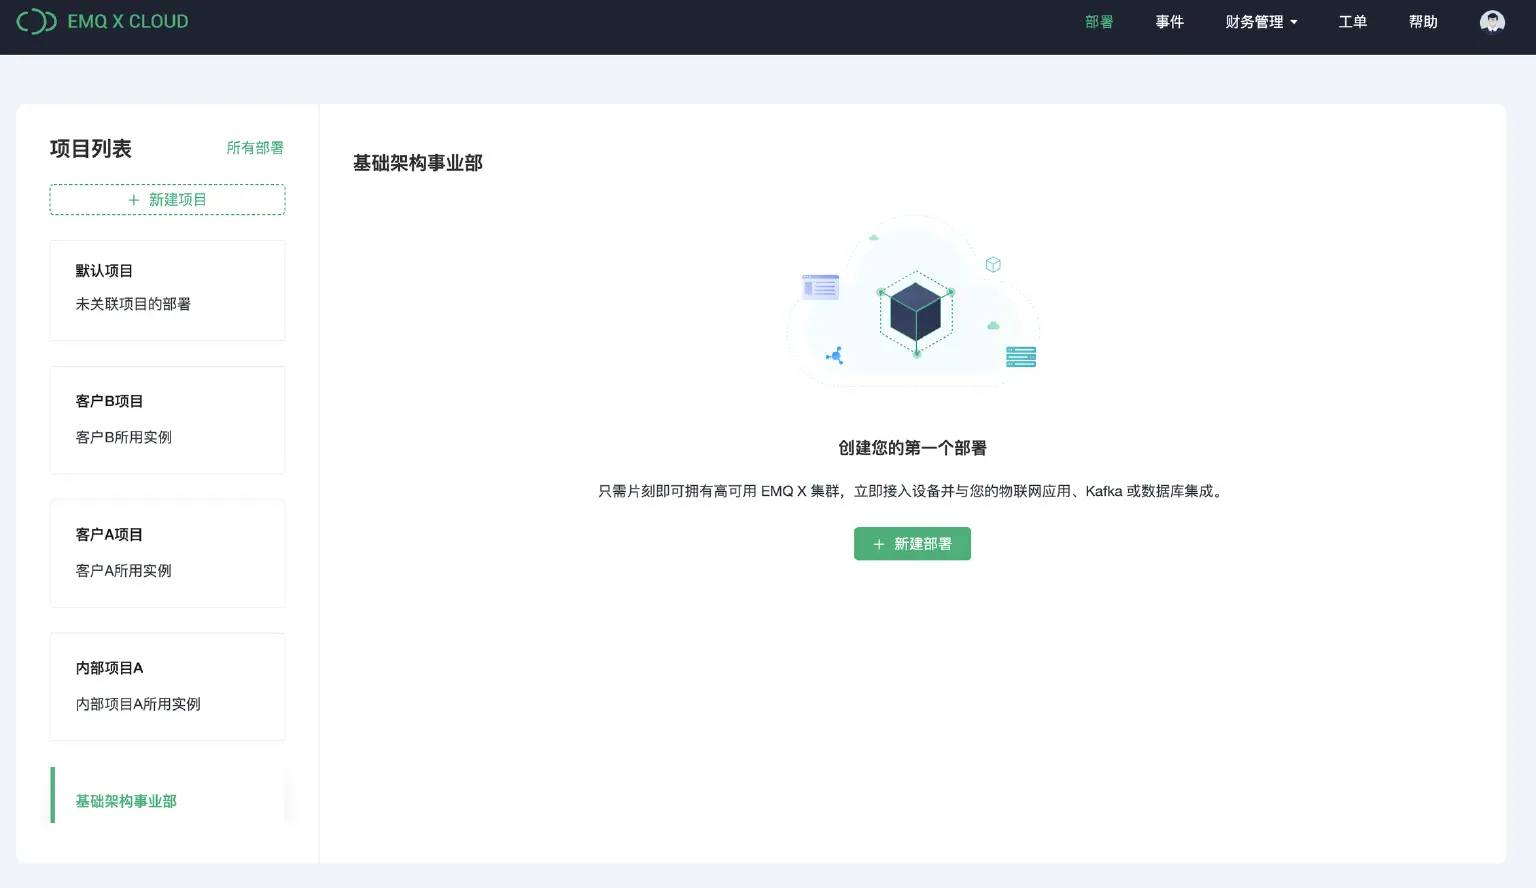Click the cloud deployment illustration cube icon
The width and height of the screenshot is (1536, 888).
(x=914, y=312)
